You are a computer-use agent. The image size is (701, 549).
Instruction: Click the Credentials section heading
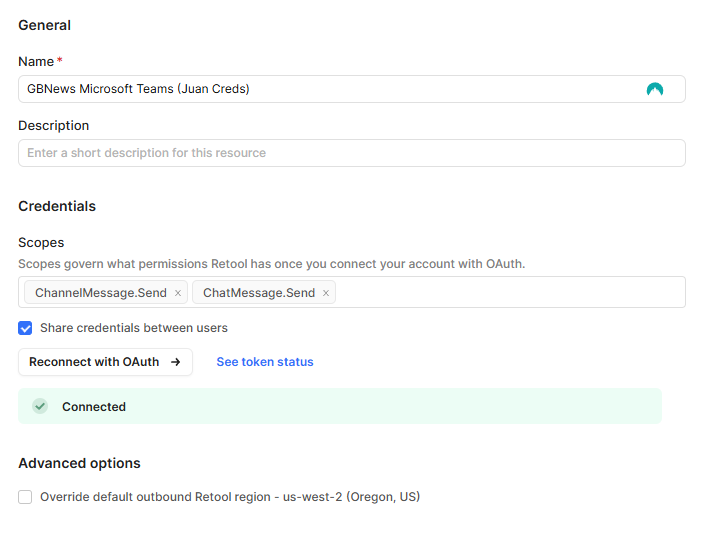pos(57,206)
